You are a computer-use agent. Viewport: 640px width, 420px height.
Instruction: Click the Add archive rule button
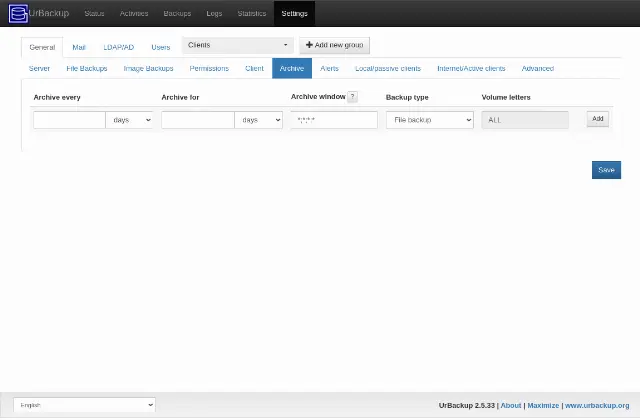click(598, 119)
